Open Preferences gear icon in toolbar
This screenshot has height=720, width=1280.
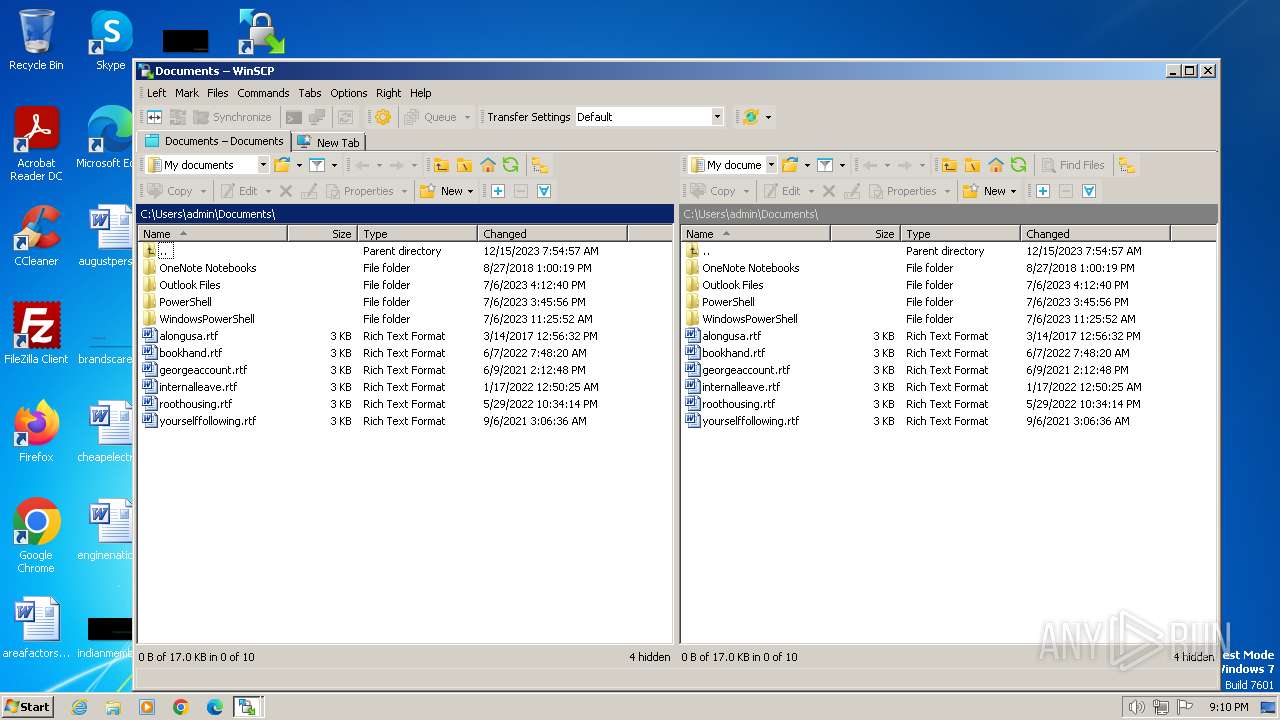pos(383,117)
